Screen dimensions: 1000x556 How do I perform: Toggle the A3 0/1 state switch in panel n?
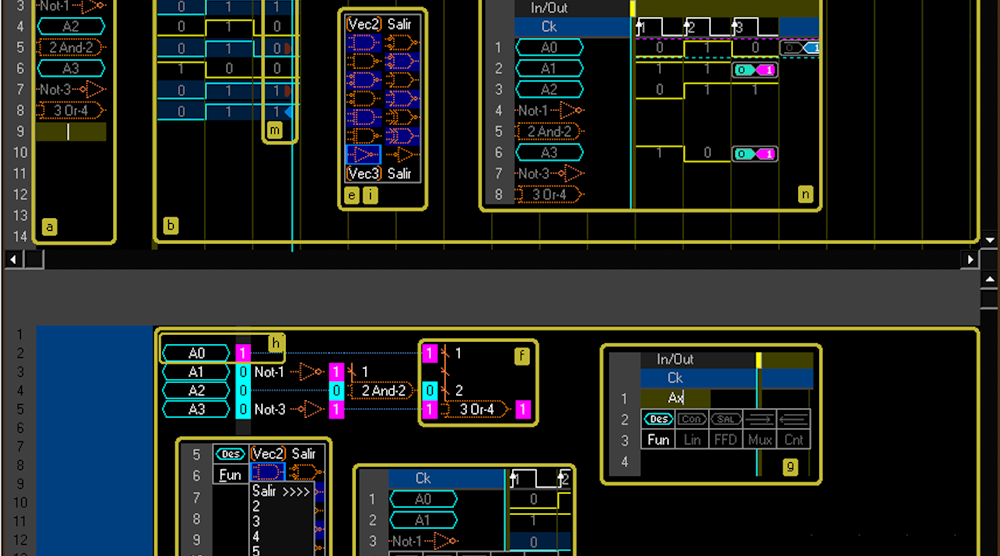click(755, 154)
